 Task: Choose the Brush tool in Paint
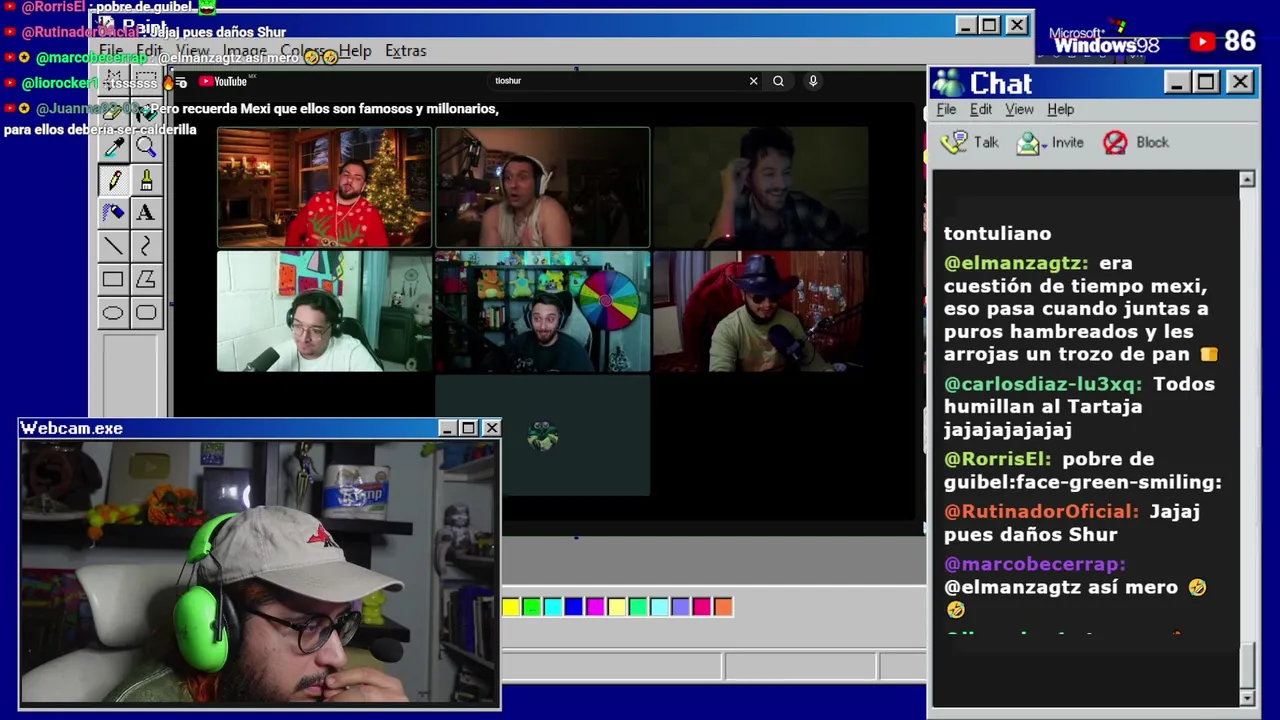coord(146,181)
